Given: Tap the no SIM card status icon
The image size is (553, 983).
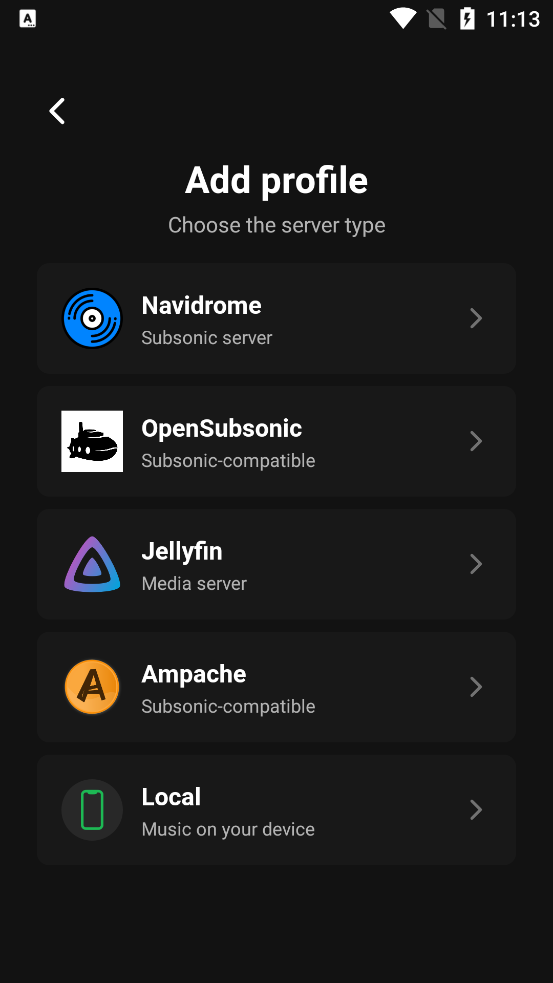Looking at the screenshot, I should click(x=437, y=19).
